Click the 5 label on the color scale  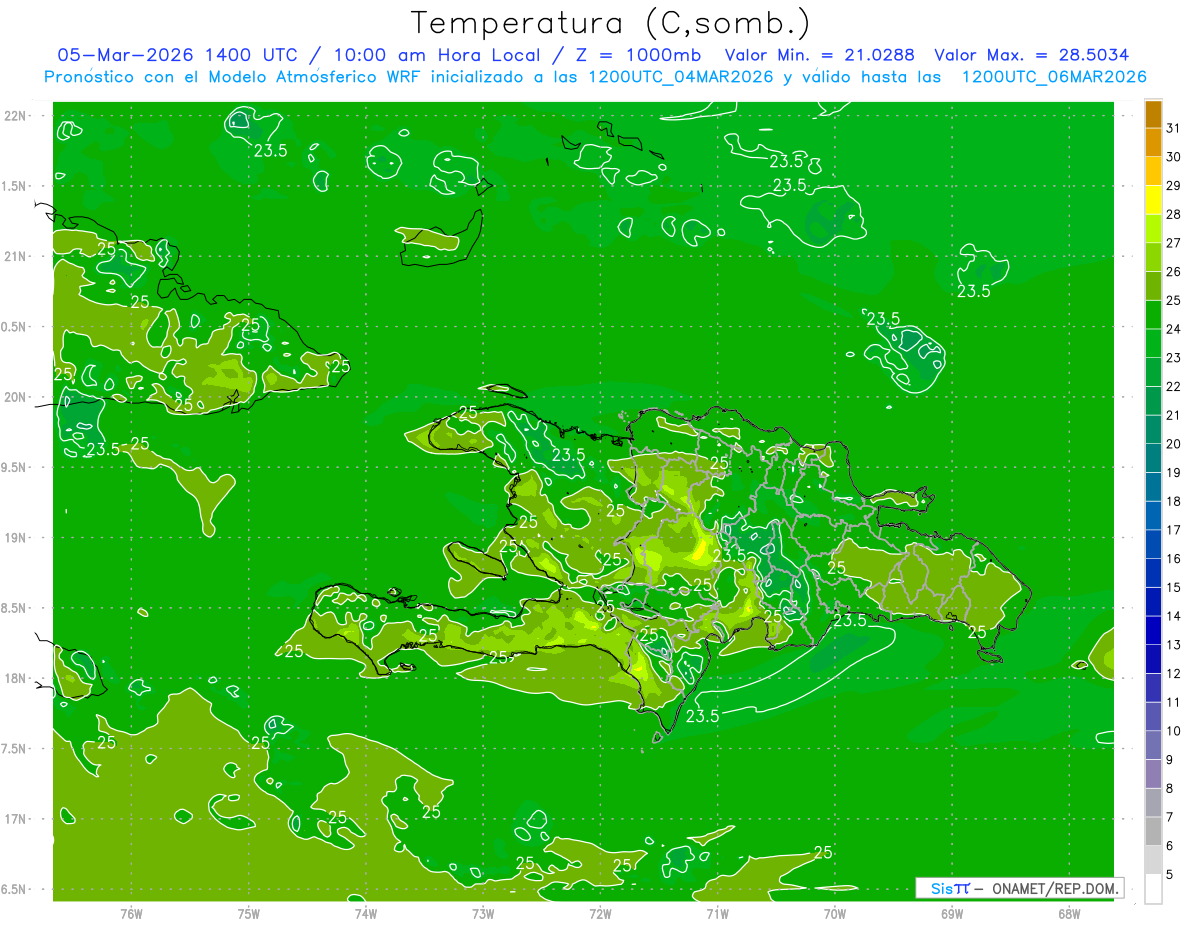point(1170,874)
